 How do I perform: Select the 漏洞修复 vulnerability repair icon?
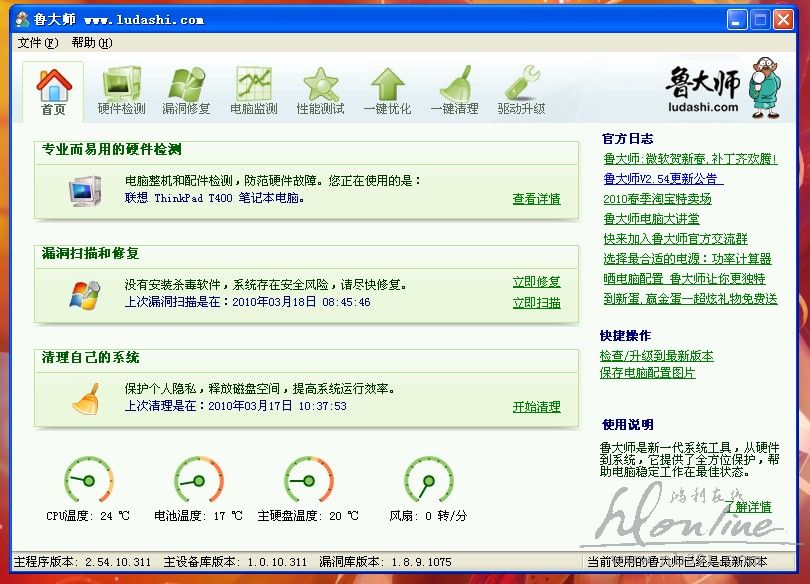pos(187,90)
